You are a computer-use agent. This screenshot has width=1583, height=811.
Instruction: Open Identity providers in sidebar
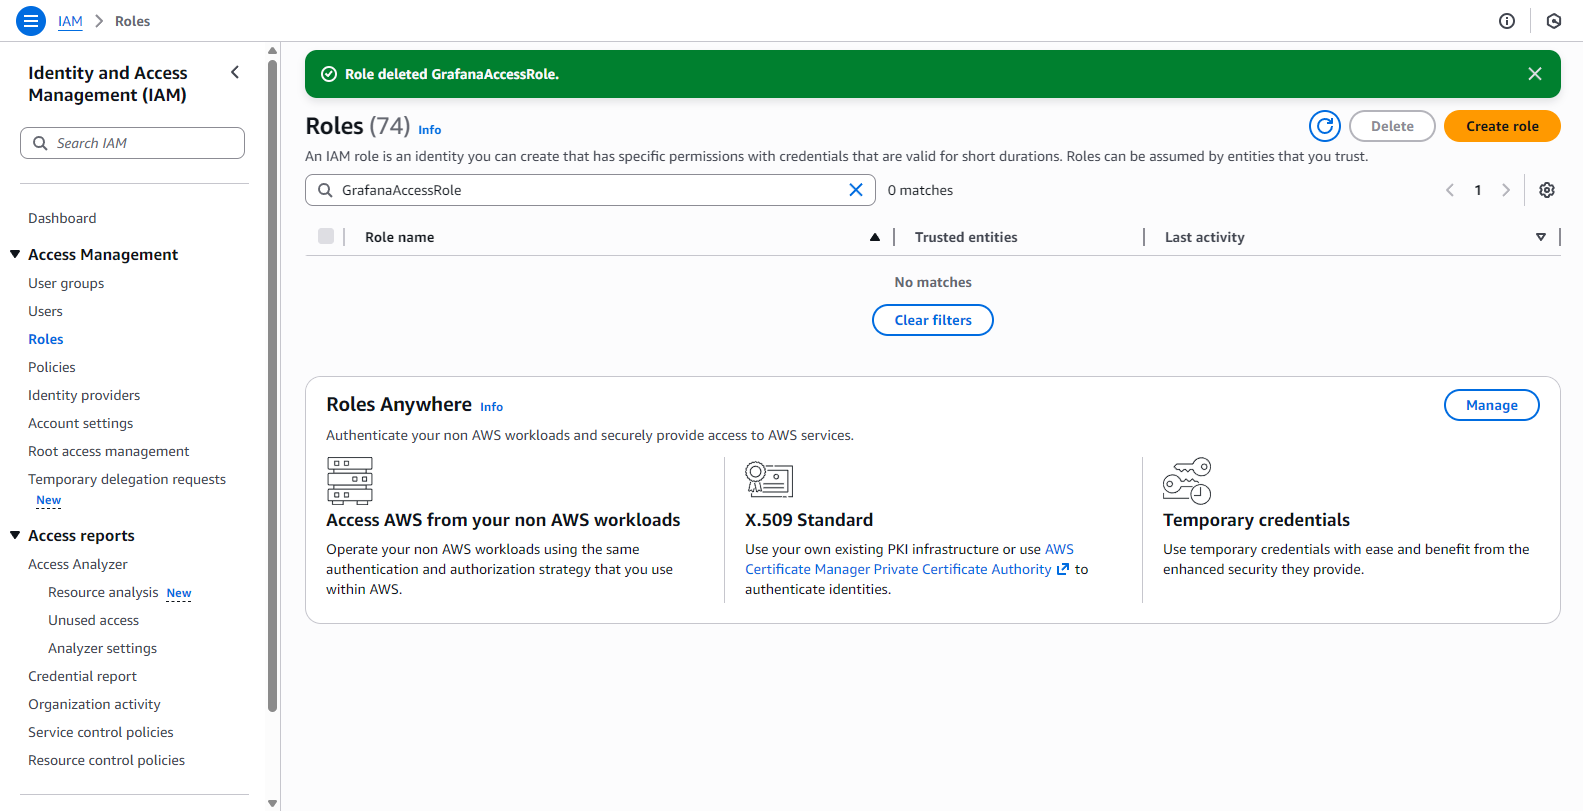(84, 395)
